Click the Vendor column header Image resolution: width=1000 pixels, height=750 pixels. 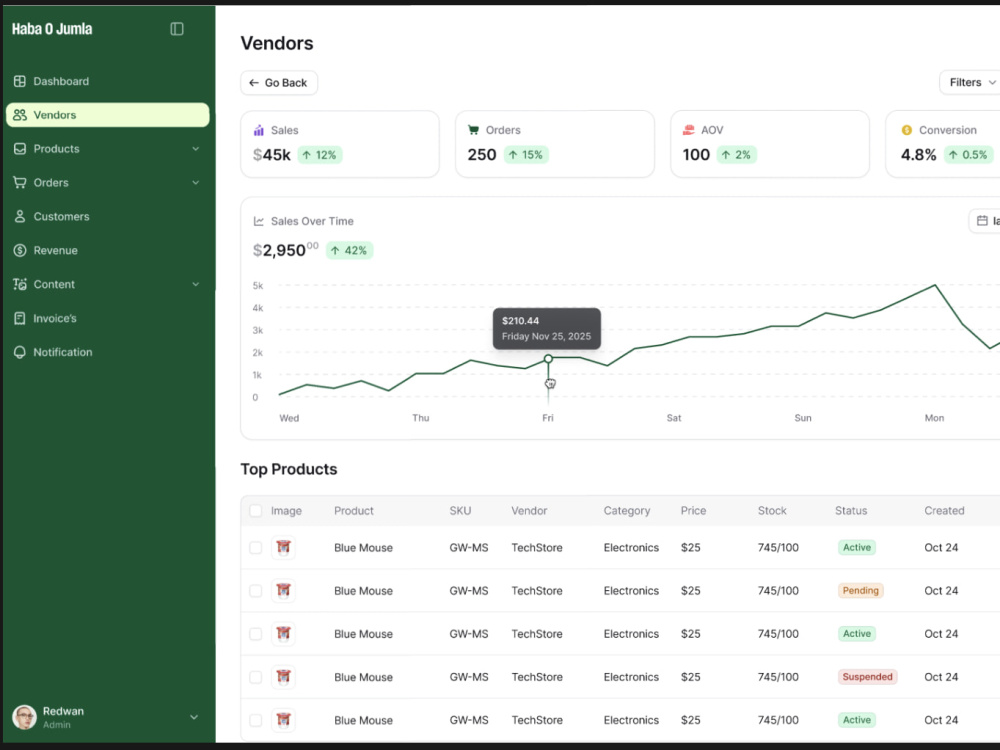pos(529,511)
